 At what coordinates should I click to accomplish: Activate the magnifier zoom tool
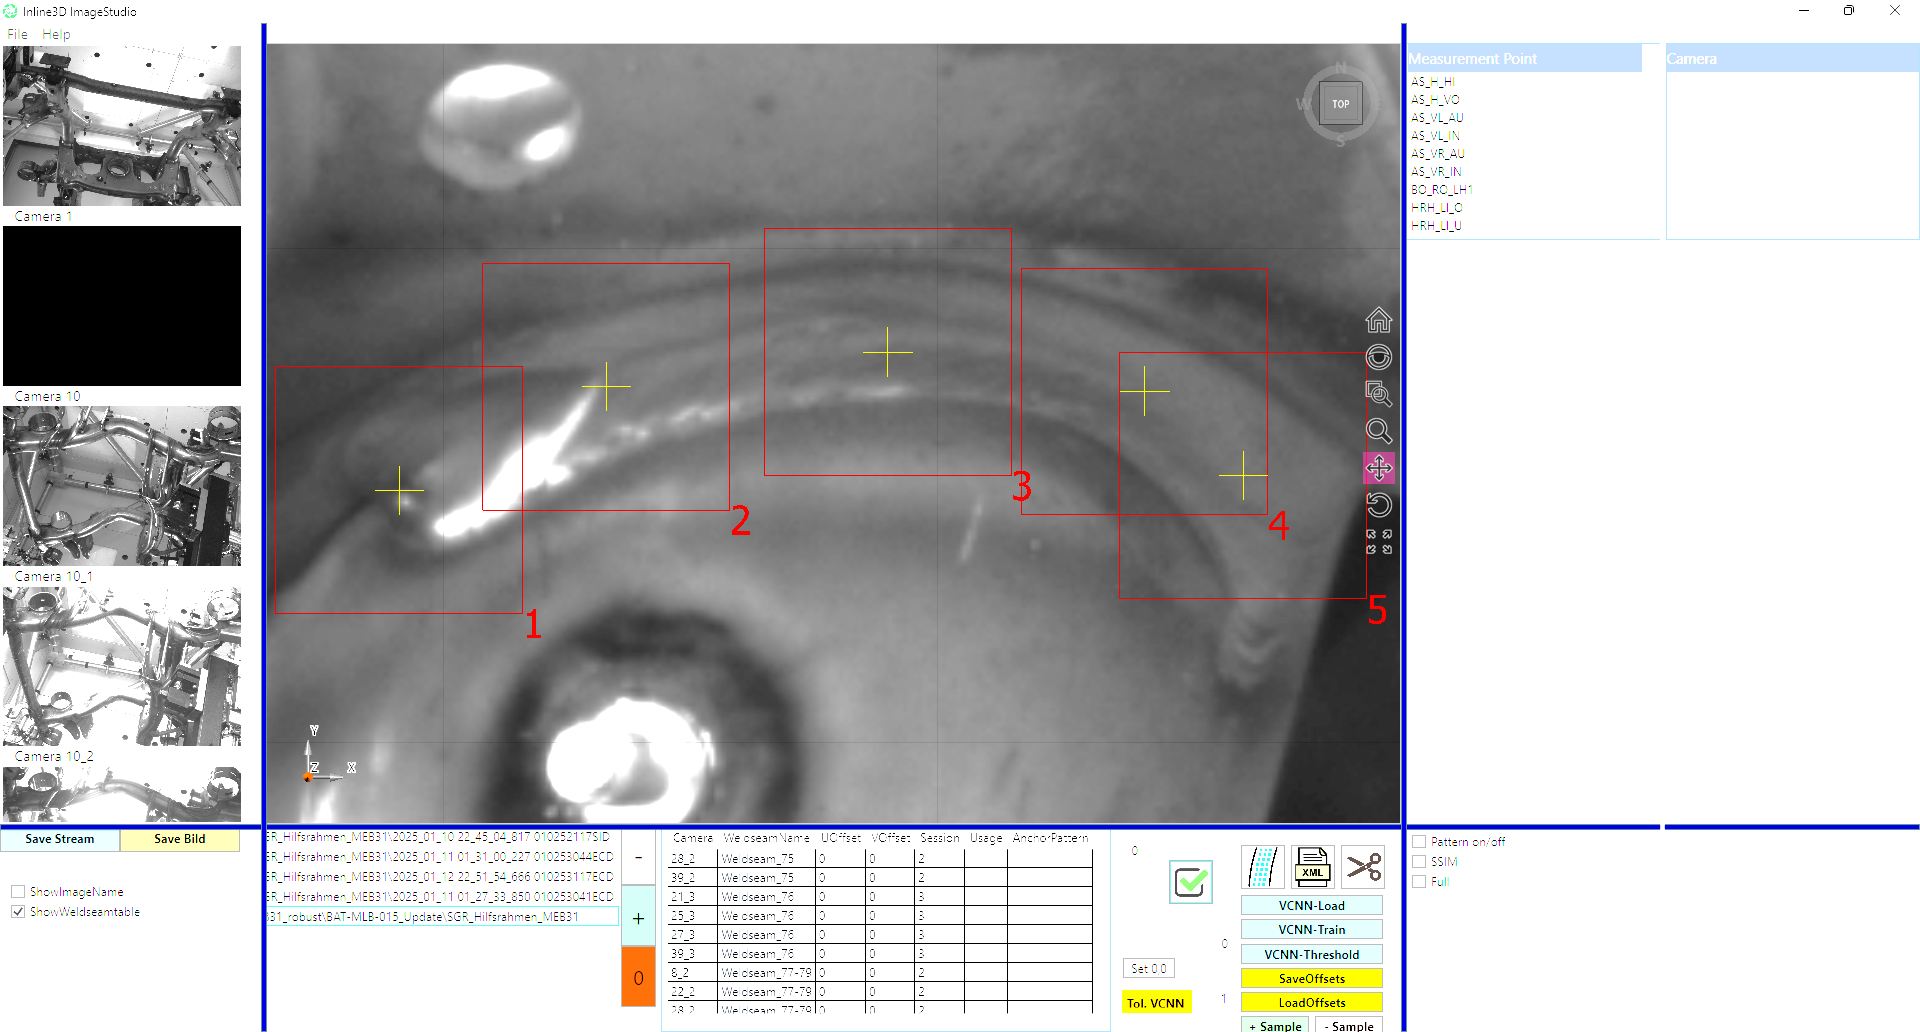1379,431
